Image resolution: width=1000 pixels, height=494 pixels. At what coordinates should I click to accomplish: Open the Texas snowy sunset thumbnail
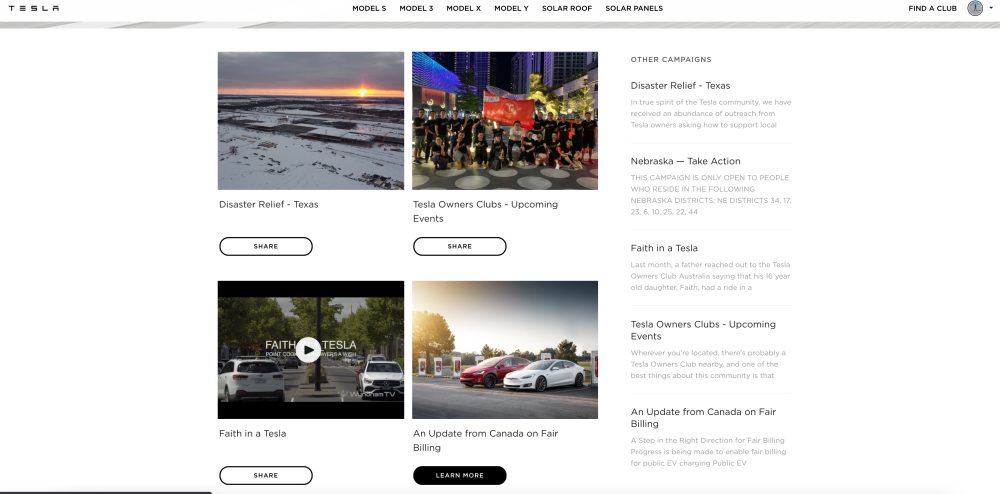(x=311, y=120)
